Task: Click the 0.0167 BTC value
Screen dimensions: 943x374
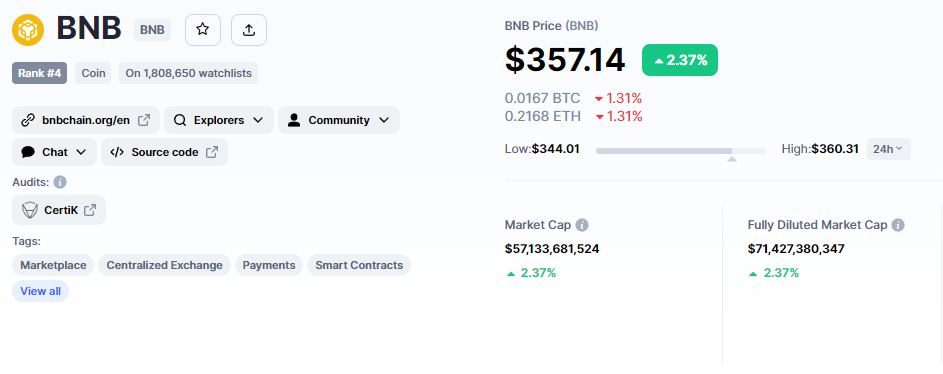Action: (x=542, y=99)
